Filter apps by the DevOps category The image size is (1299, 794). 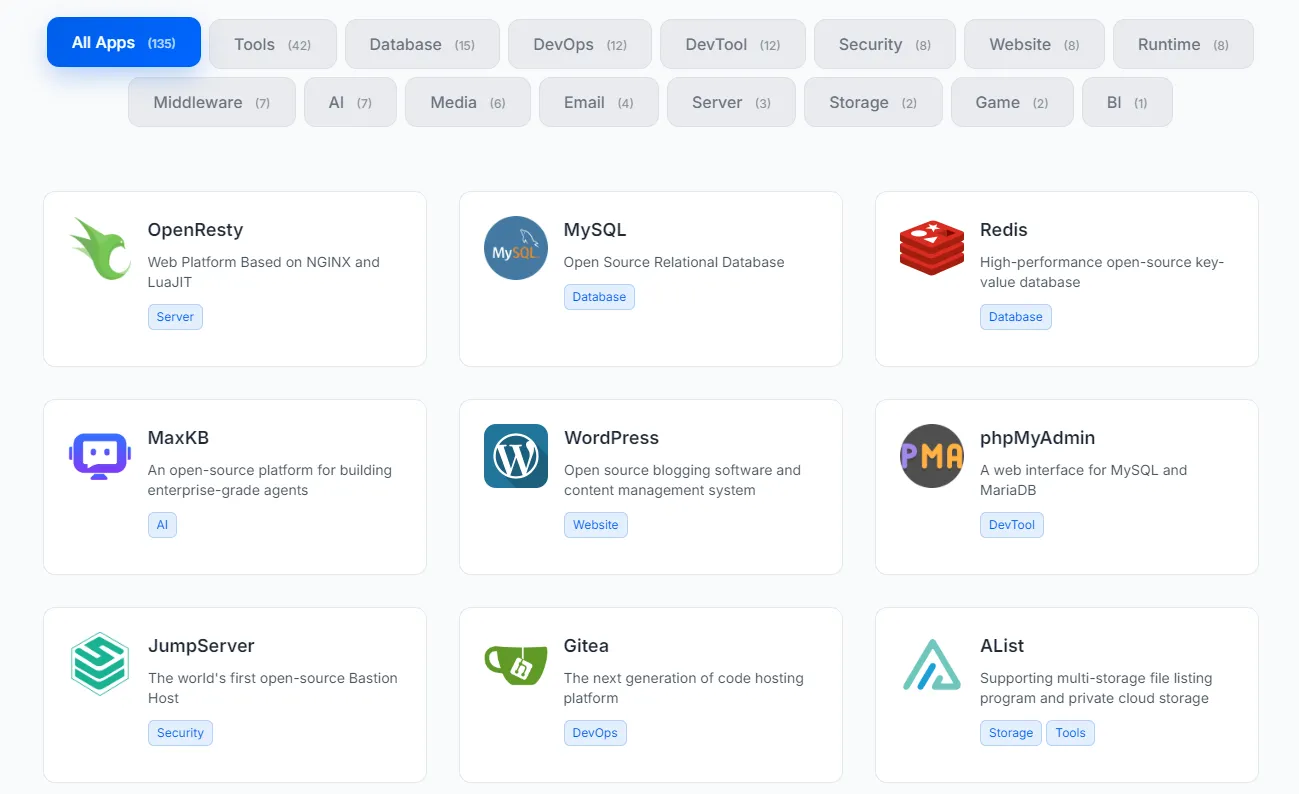(x=580, y=44)
